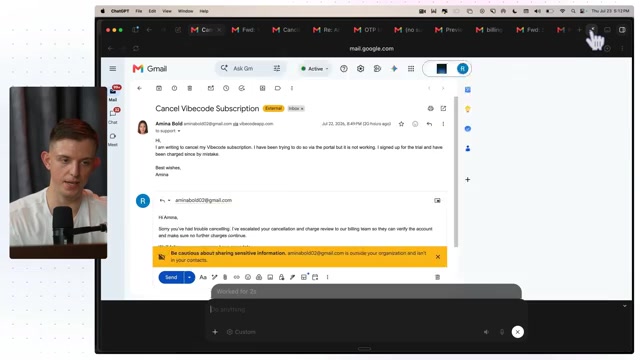Delete this conversation with trash icon
This screenshot has width=640, height=360.
click(190, 88)
